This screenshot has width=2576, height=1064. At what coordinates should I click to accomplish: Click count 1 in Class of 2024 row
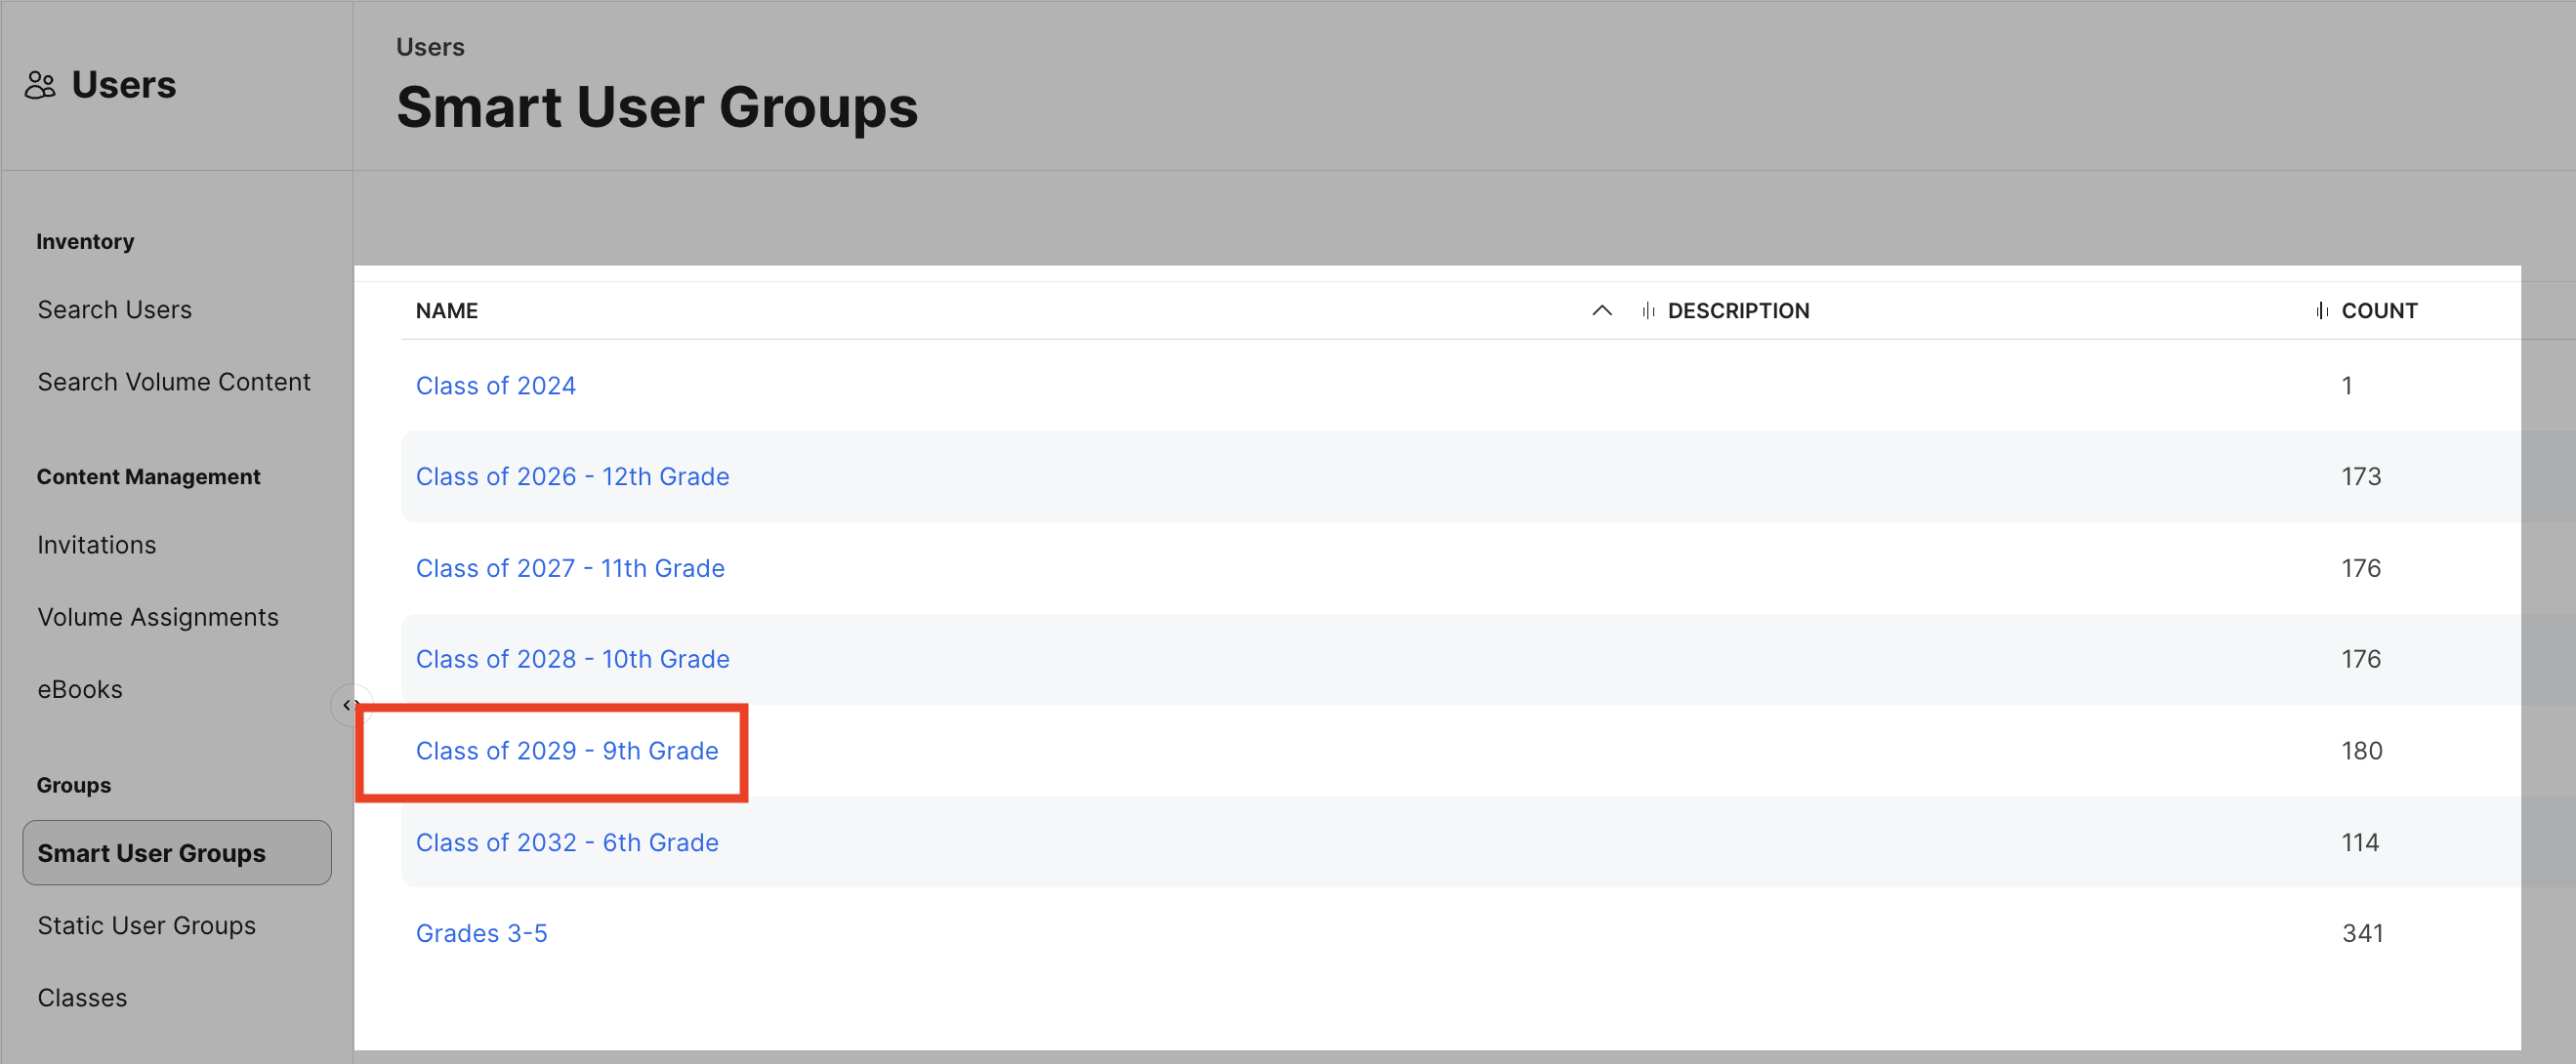click(2347, 386)
